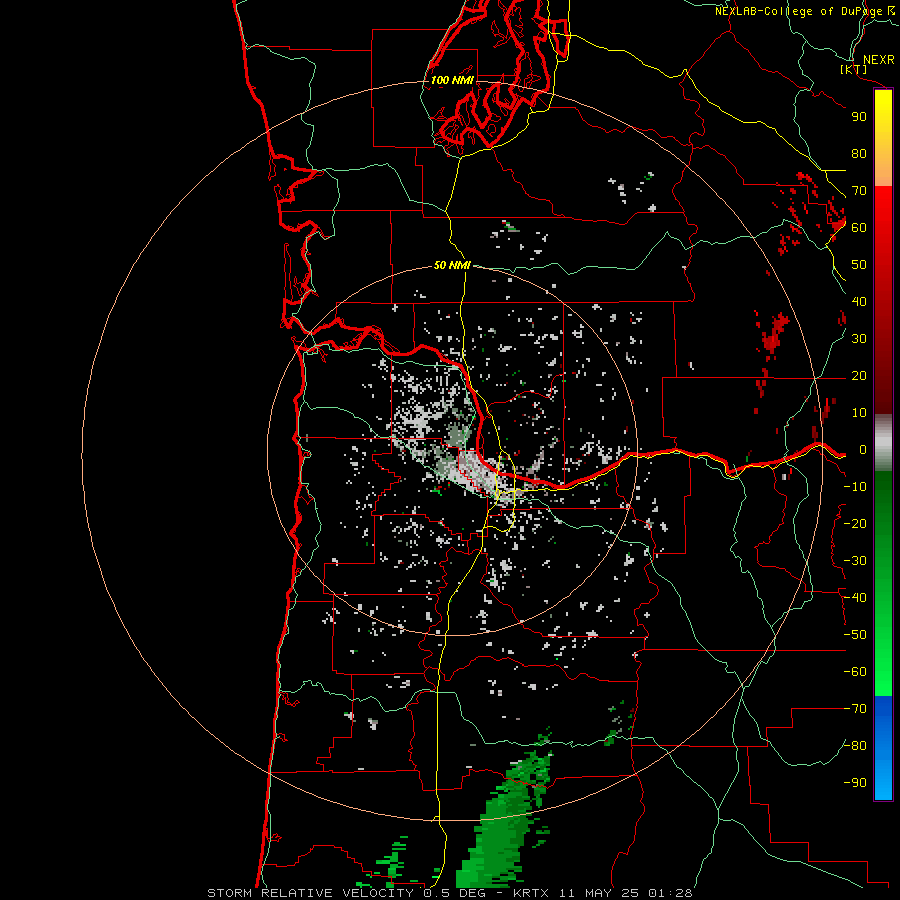
Task: Click the -80 value on velocity scale
Action: tap(855, 746)
